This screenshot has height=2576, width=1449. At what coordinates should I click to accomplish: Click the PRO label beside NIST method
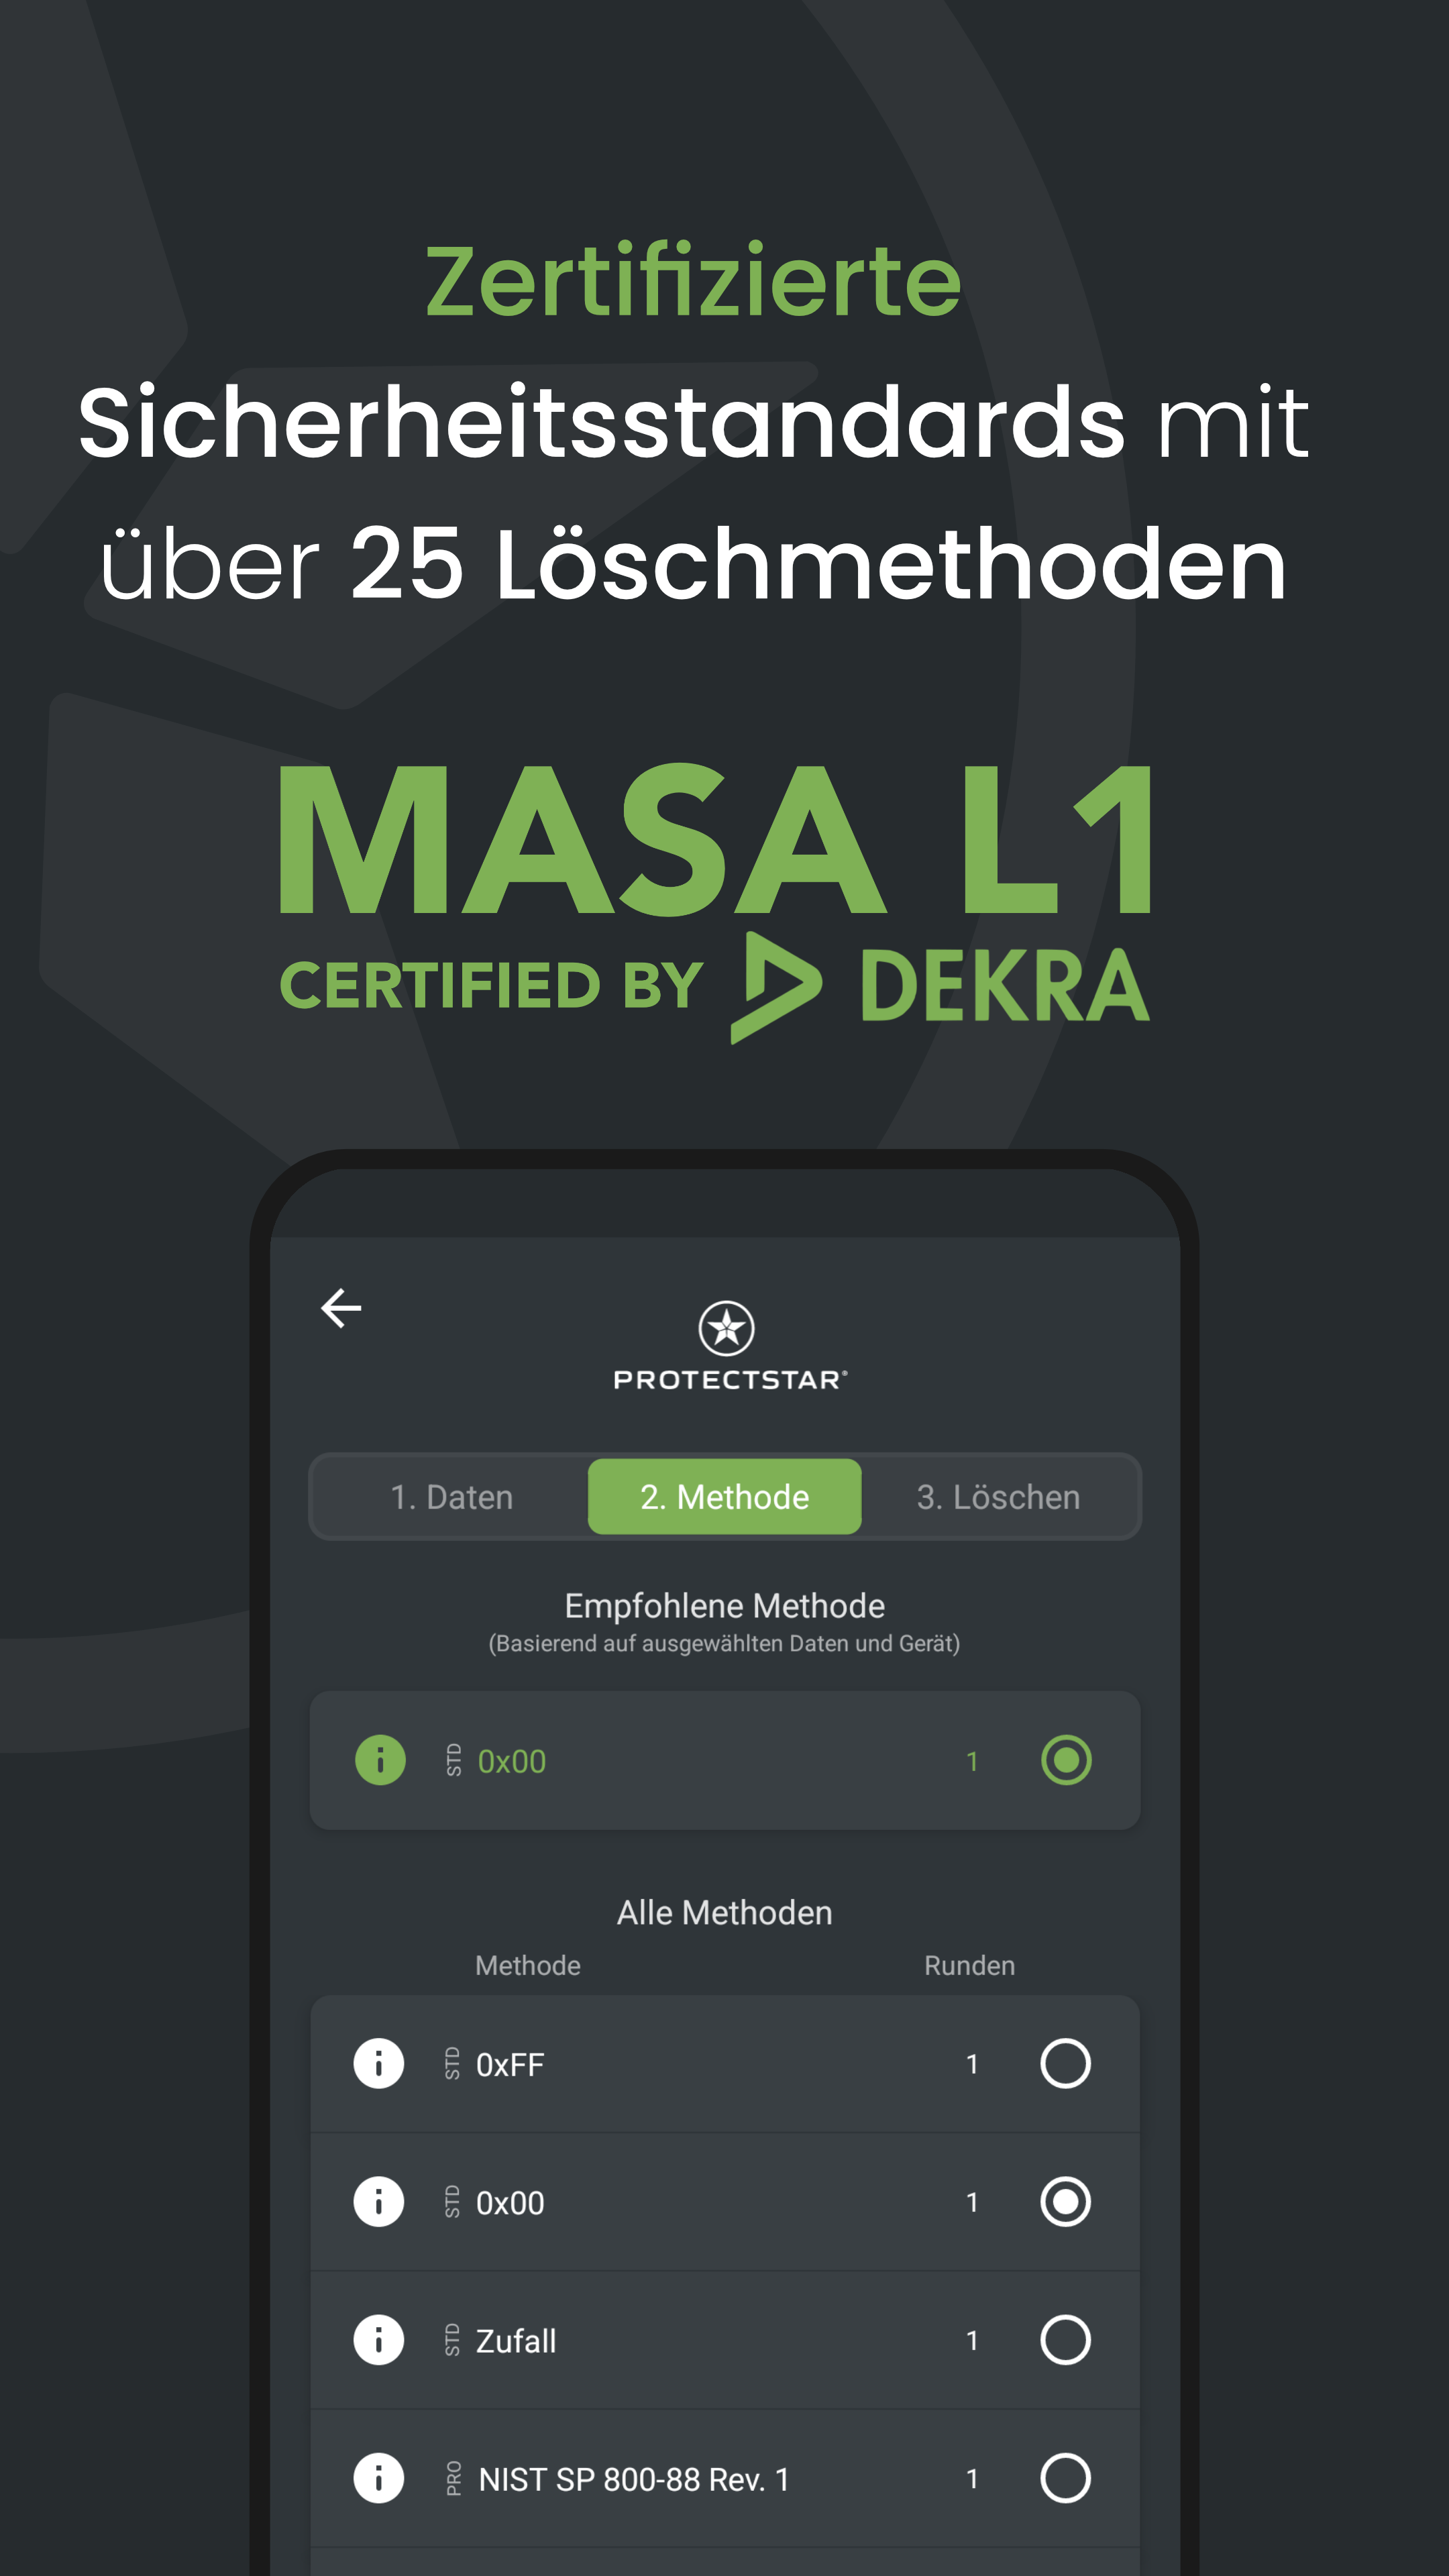[454, 2479]
